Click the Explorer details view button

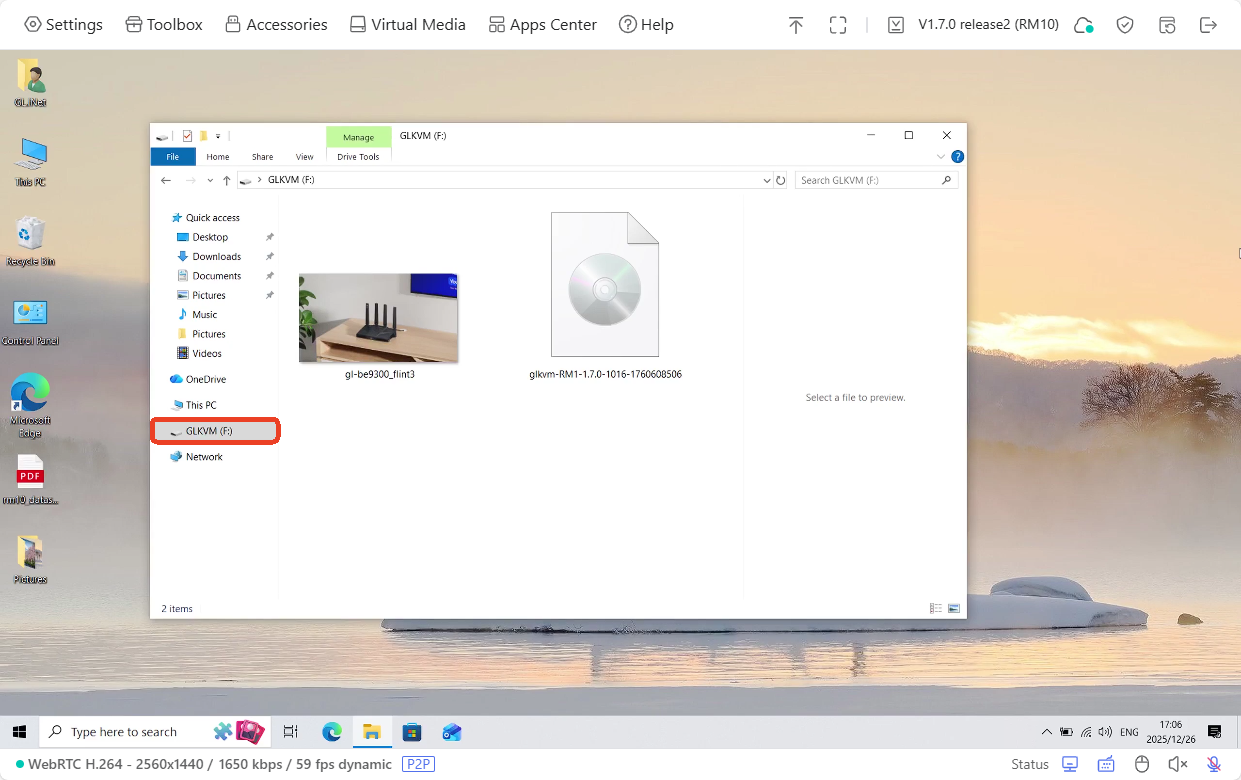point(935,608)
